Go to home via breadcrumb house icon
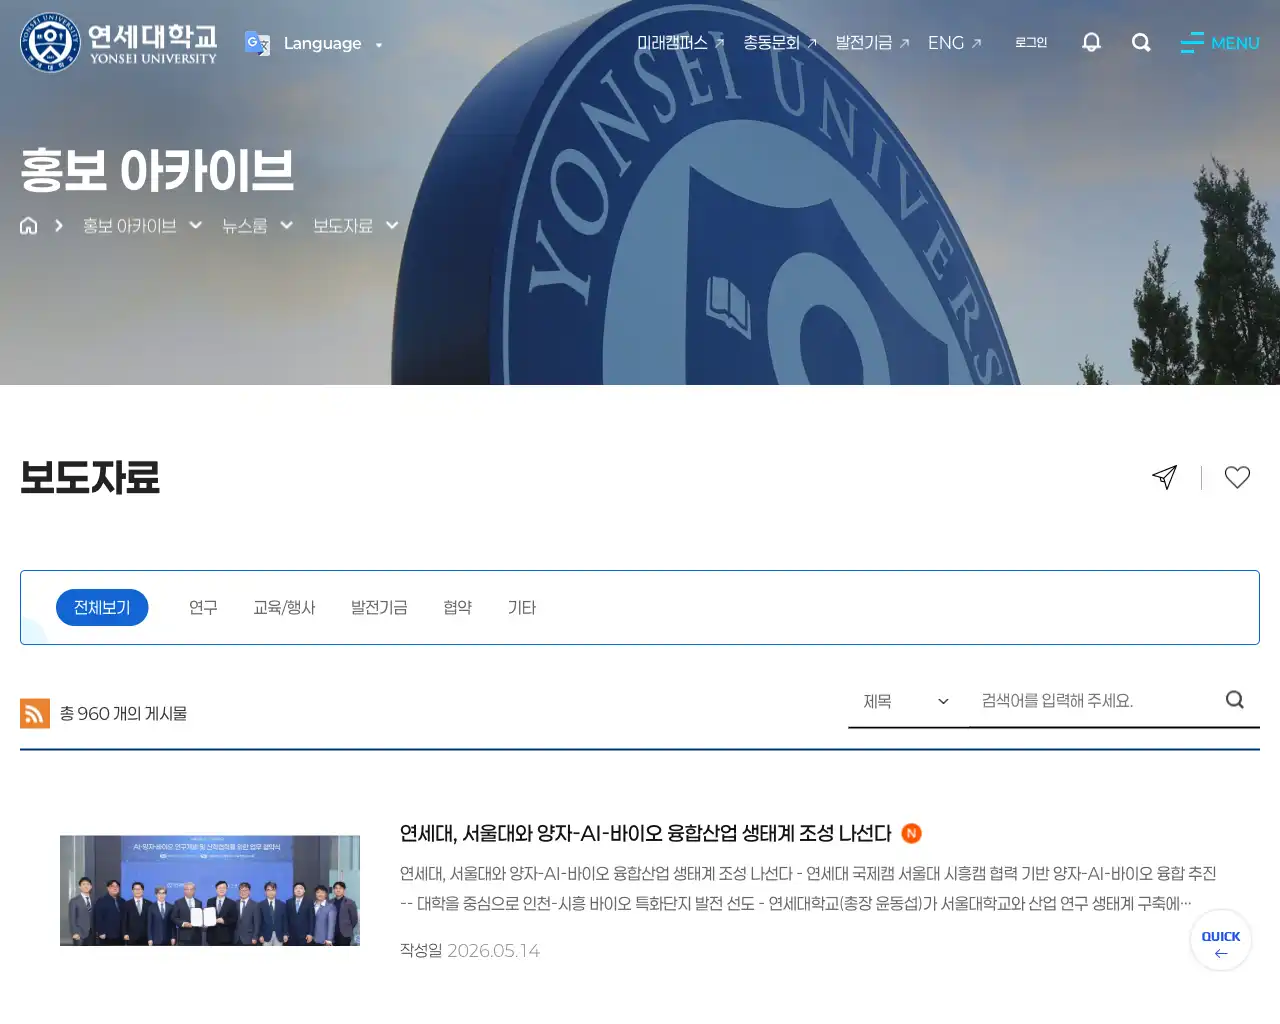The width and height of the screenshot is (1280, 1024). click(29, 226)
